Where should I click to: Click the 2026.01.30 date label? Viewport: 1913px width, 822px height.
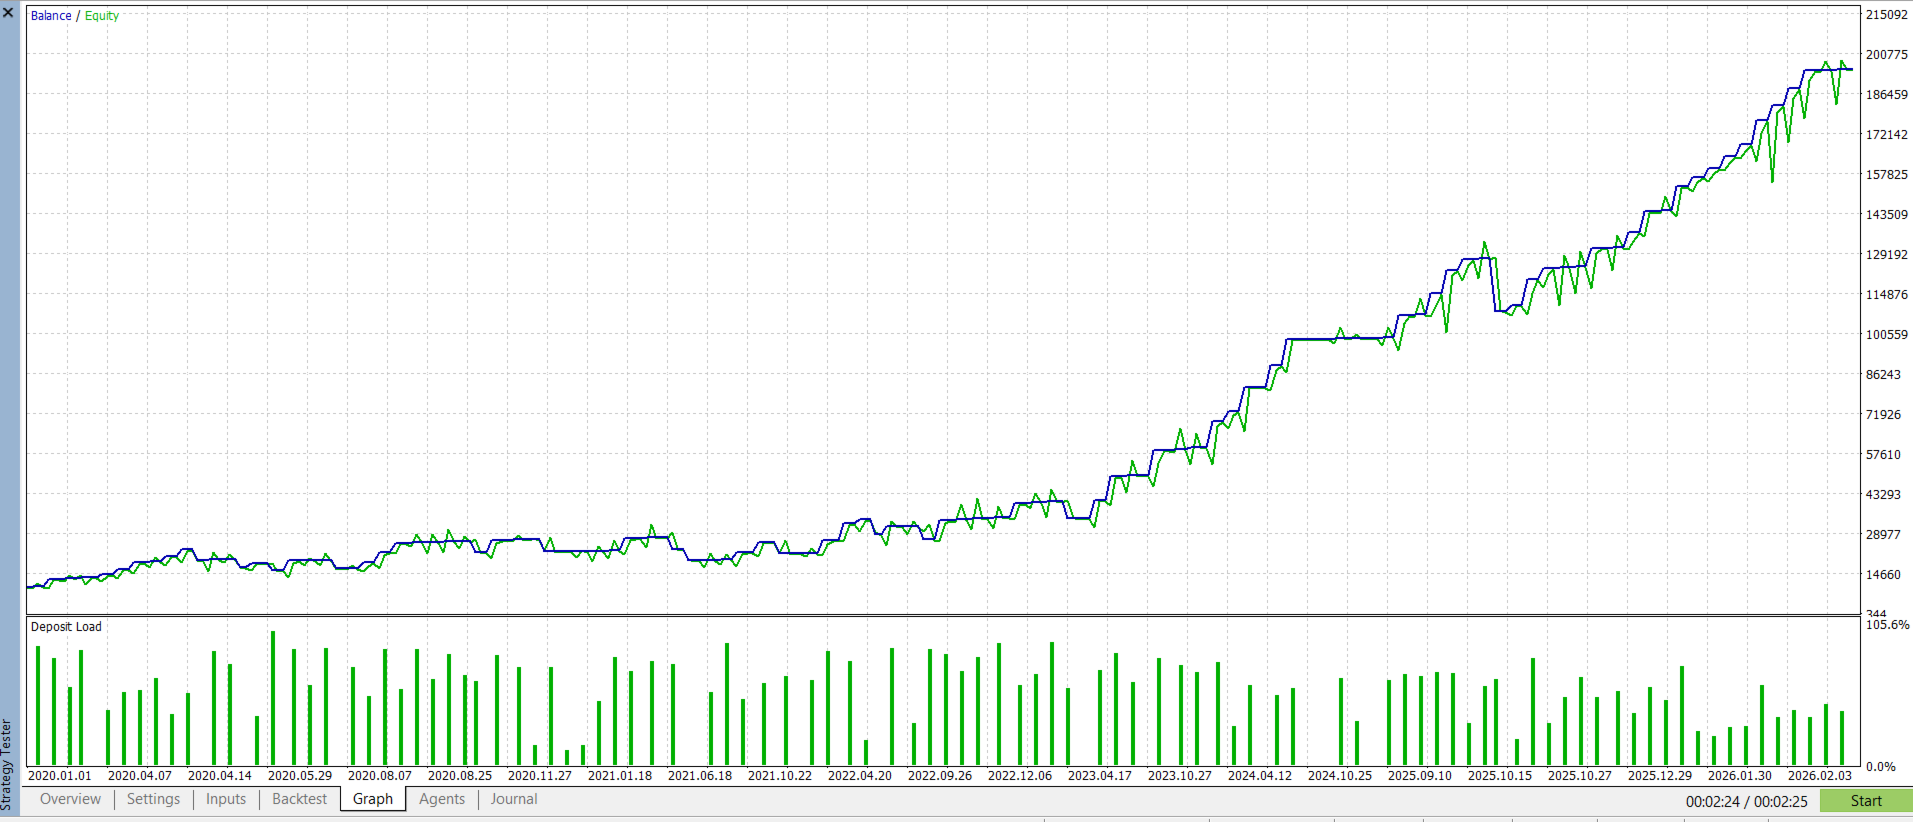(1740, 776)
